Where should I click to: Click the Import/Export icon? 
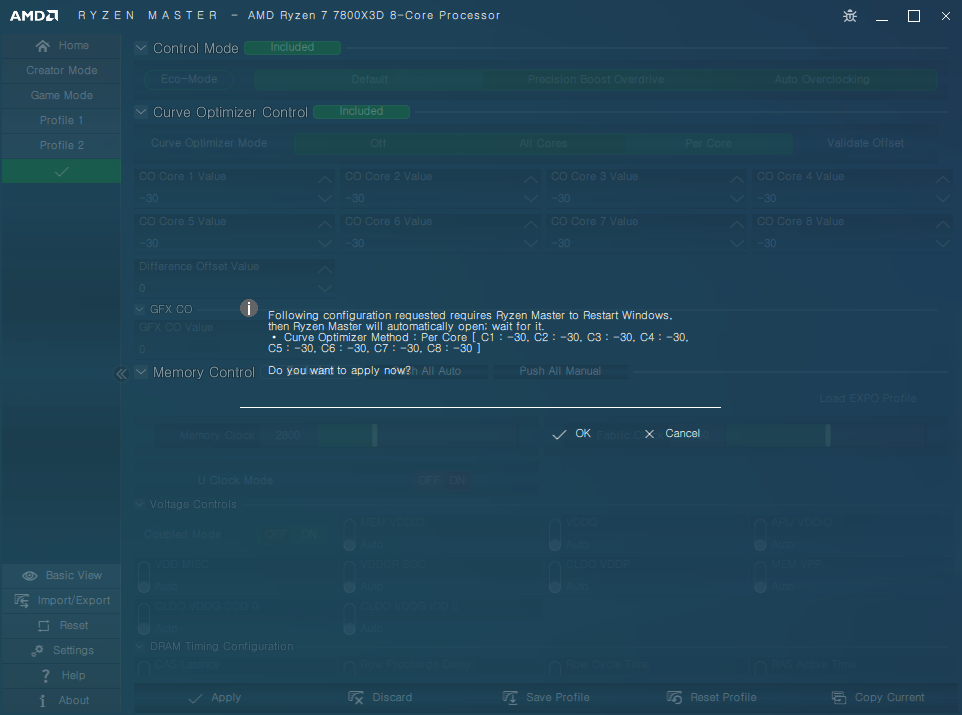[21, 601]
